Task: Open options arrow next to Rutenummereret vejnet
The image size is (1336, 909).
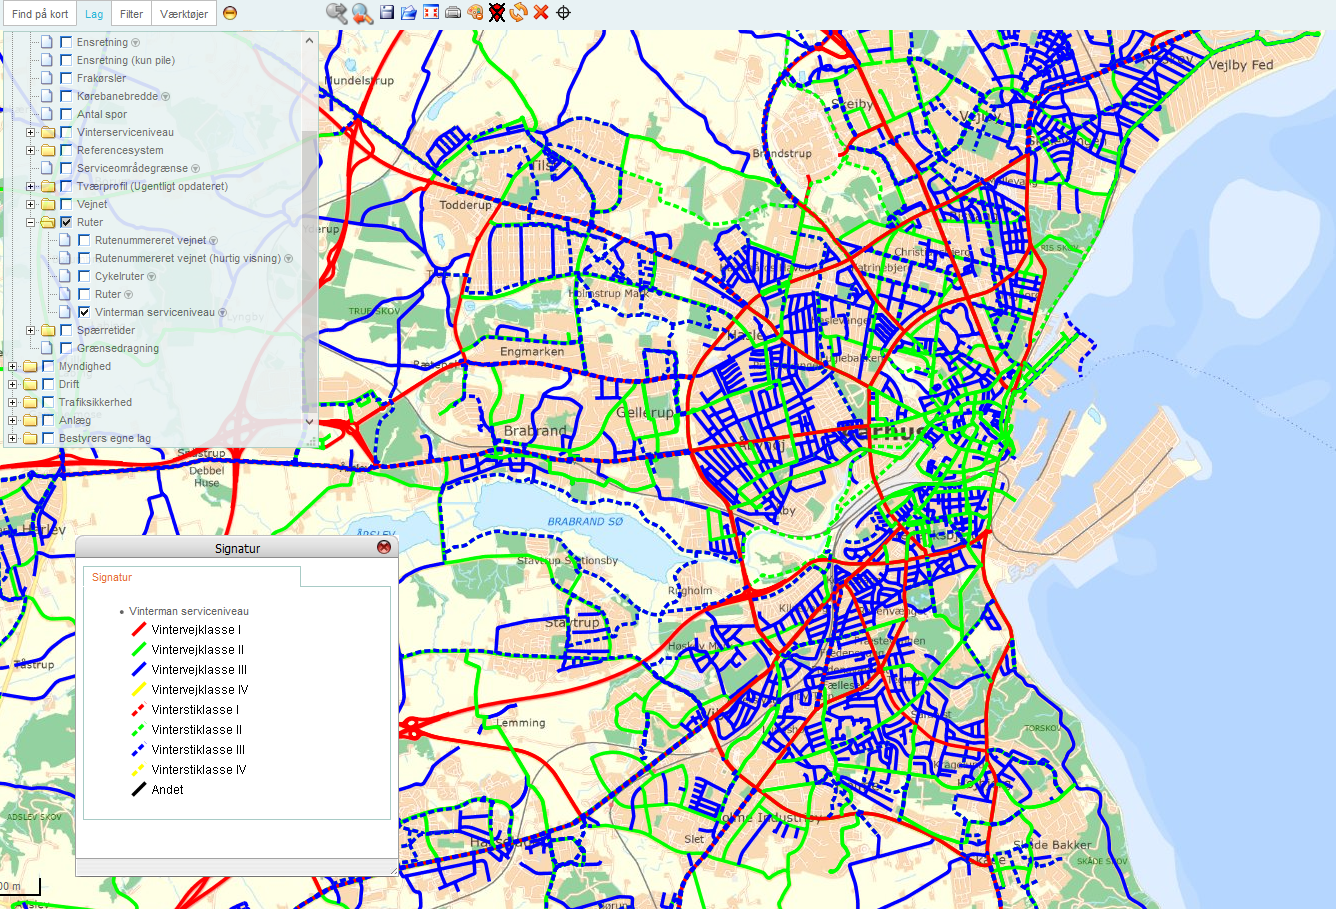Action: tap(214, 241)
